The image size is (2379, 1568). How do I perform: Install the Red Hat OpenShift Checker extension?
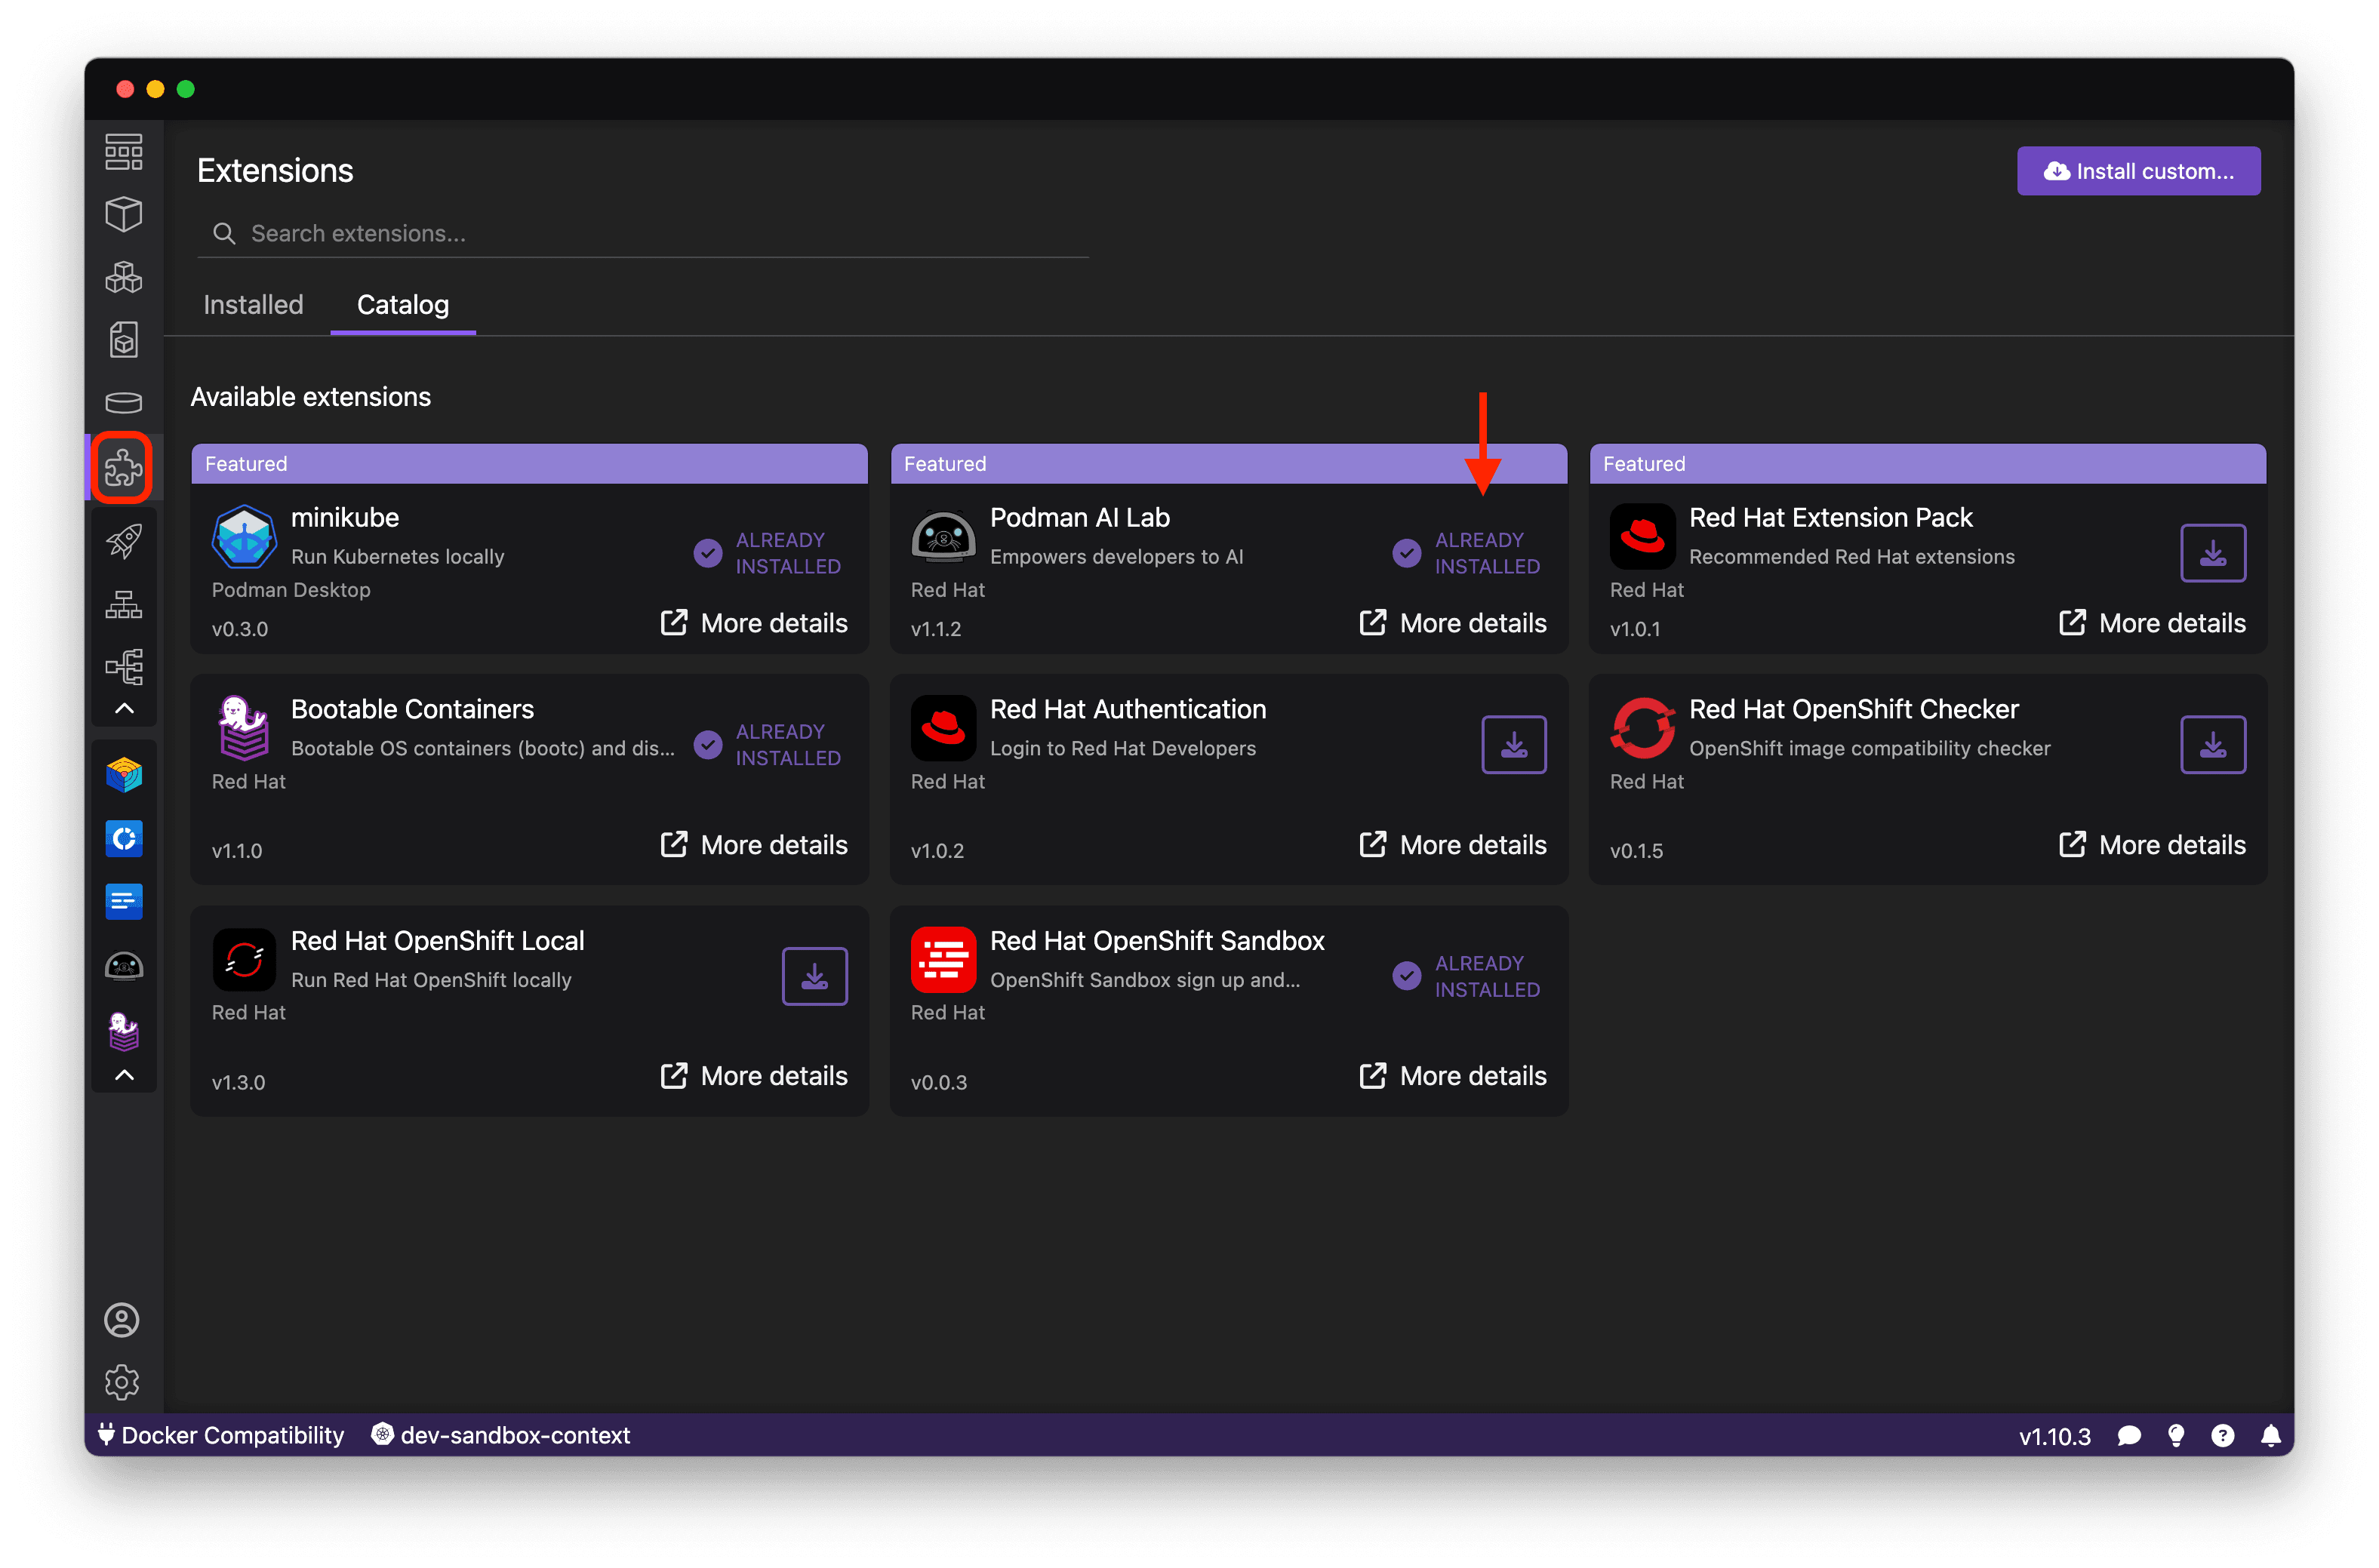click(2213, 744)
